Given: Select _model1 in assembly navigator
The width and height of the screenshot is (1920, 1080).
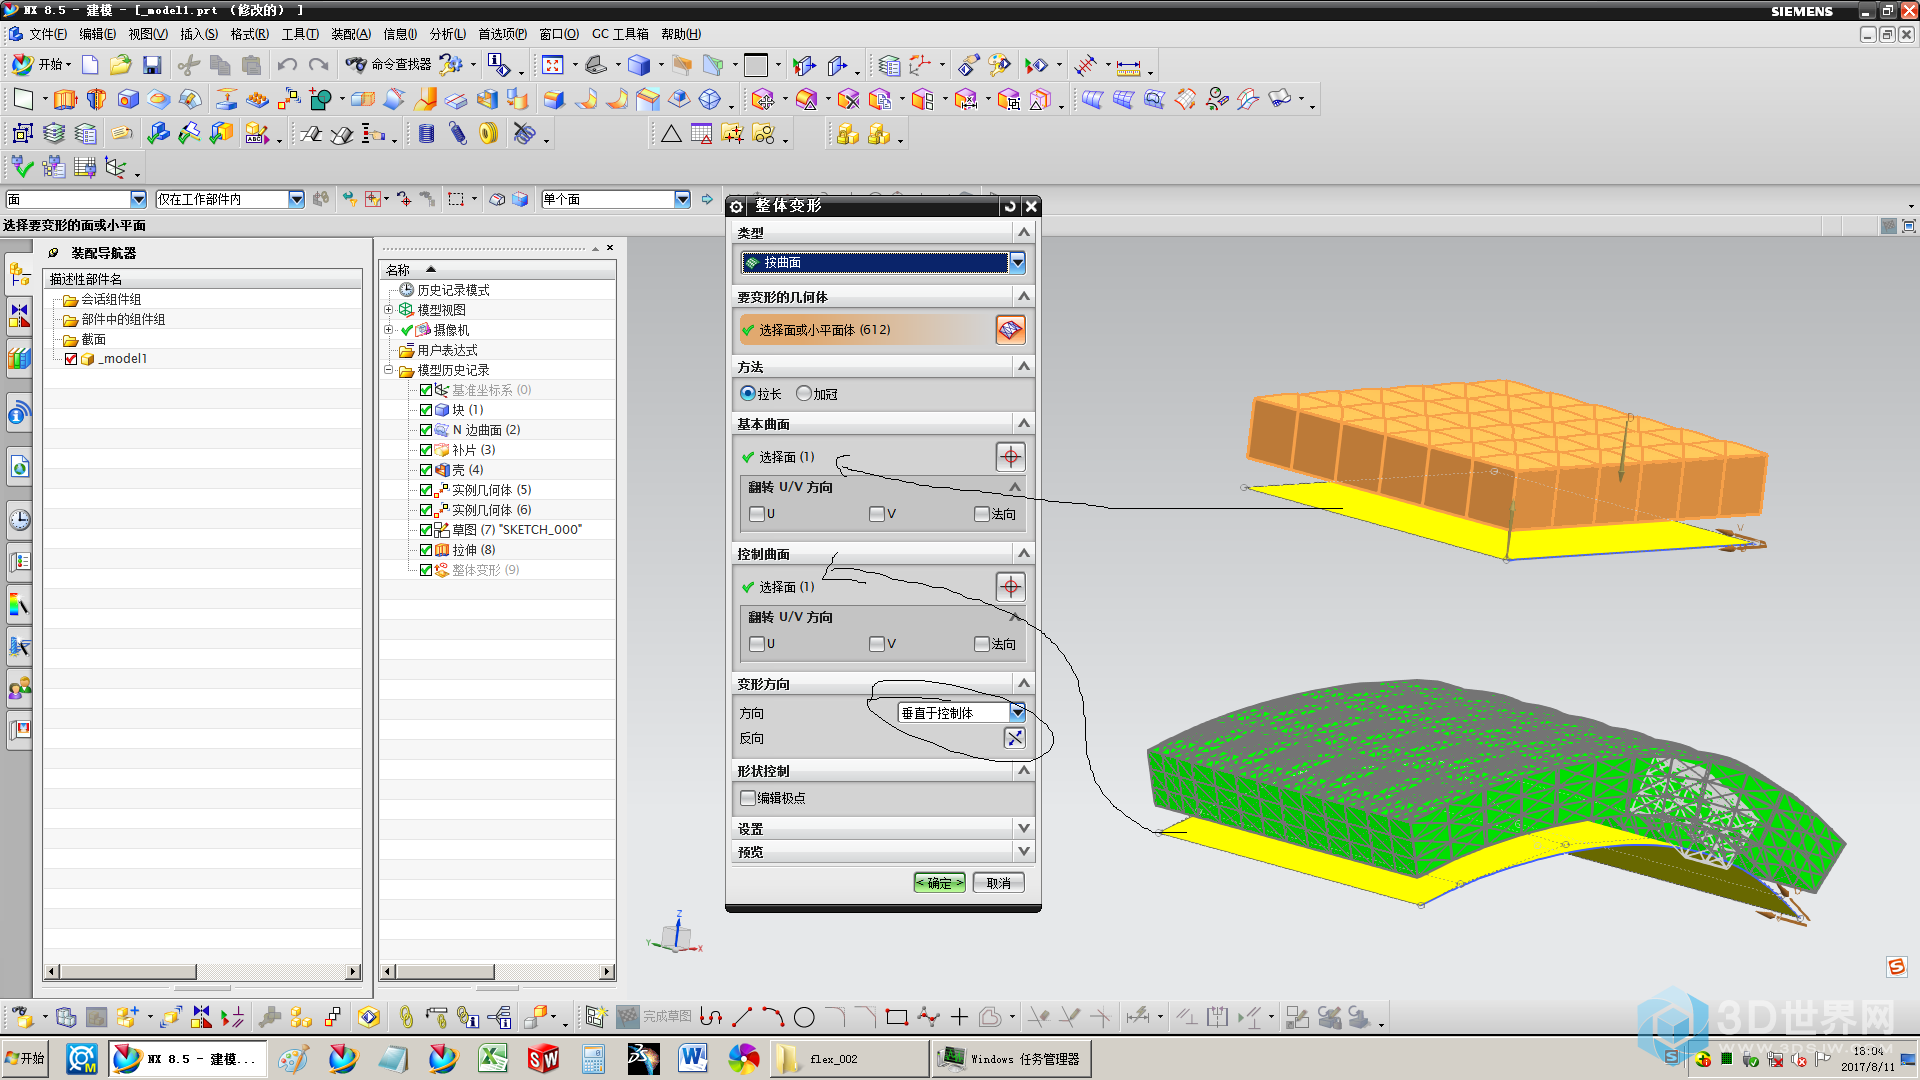Looking at the screenshot, I should pyautogui.click(x=123, y=359).
